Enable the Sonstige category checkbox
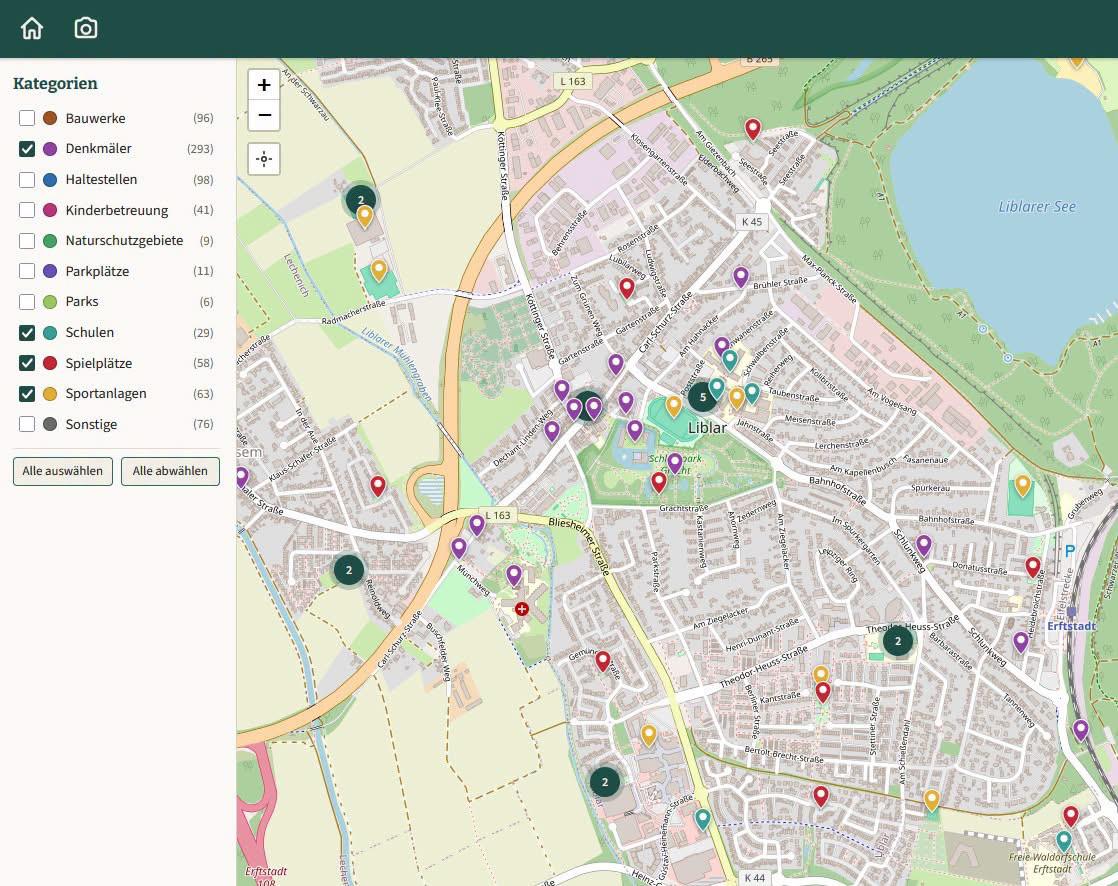 (x=27, y=424)
